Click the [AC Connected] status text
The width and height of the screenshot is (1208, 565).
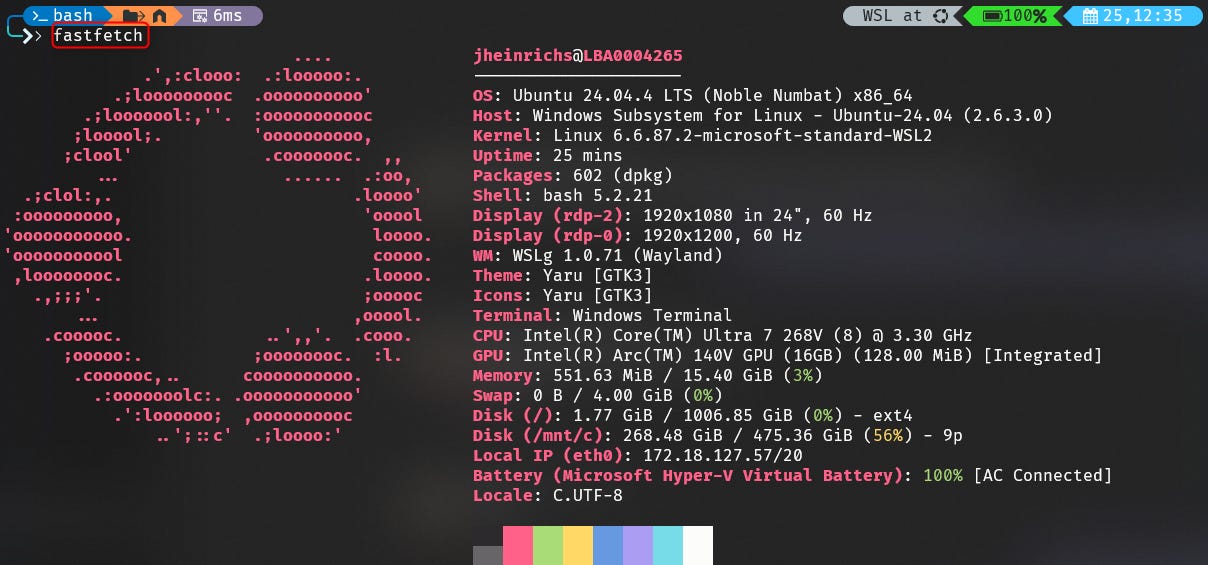(x=1042, y=476)
